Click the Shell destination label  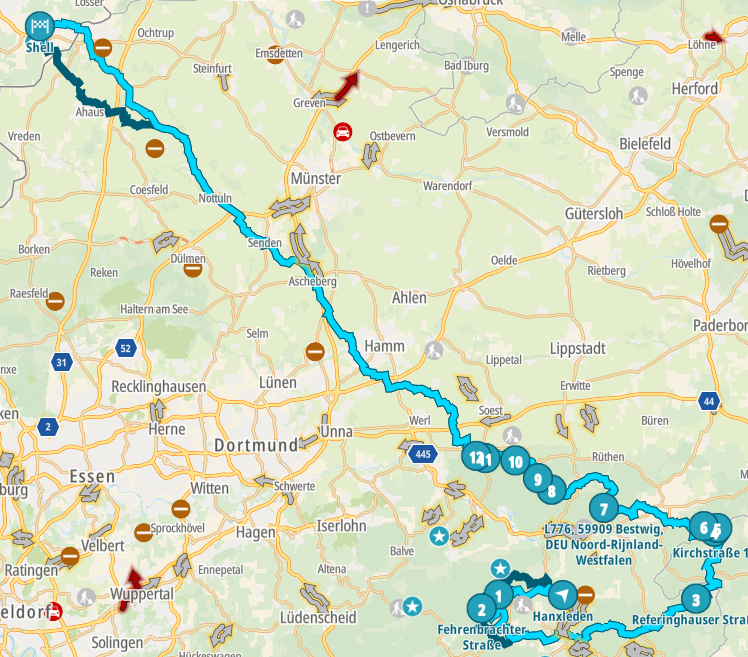tap(40, 47)
